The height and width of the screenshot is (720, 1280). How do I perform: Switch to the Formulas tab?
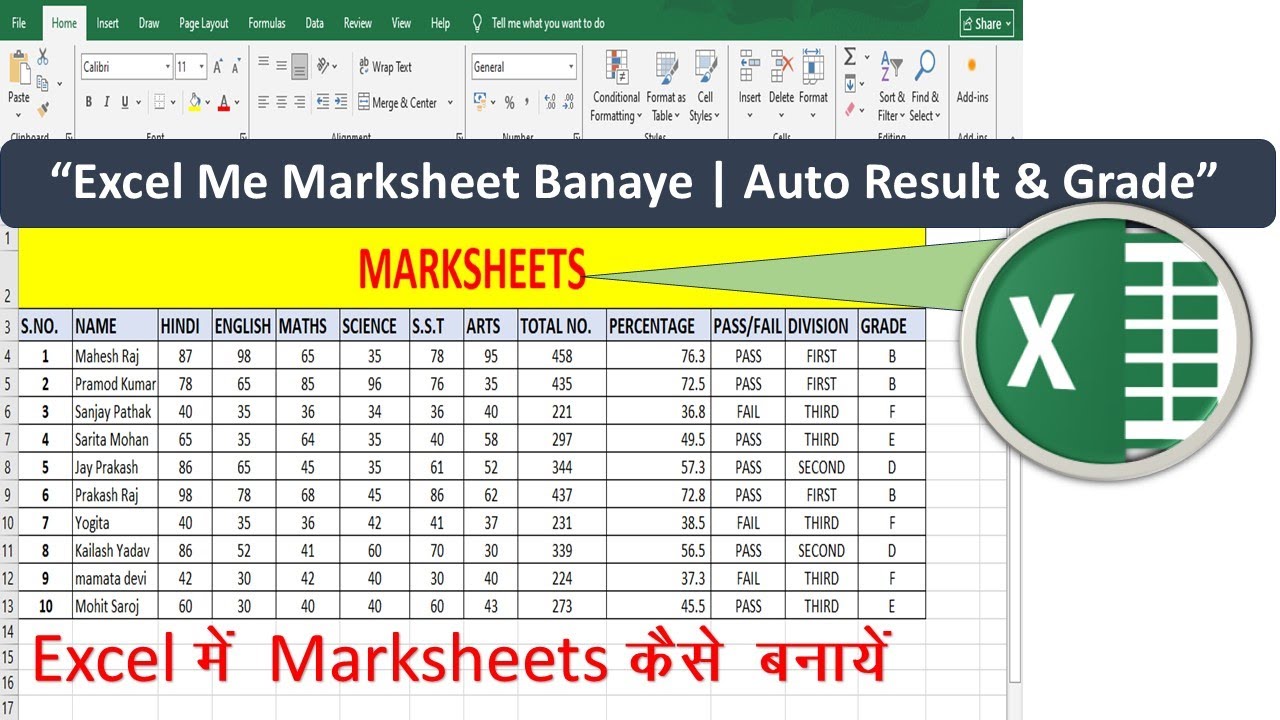[x=266, y=23]
